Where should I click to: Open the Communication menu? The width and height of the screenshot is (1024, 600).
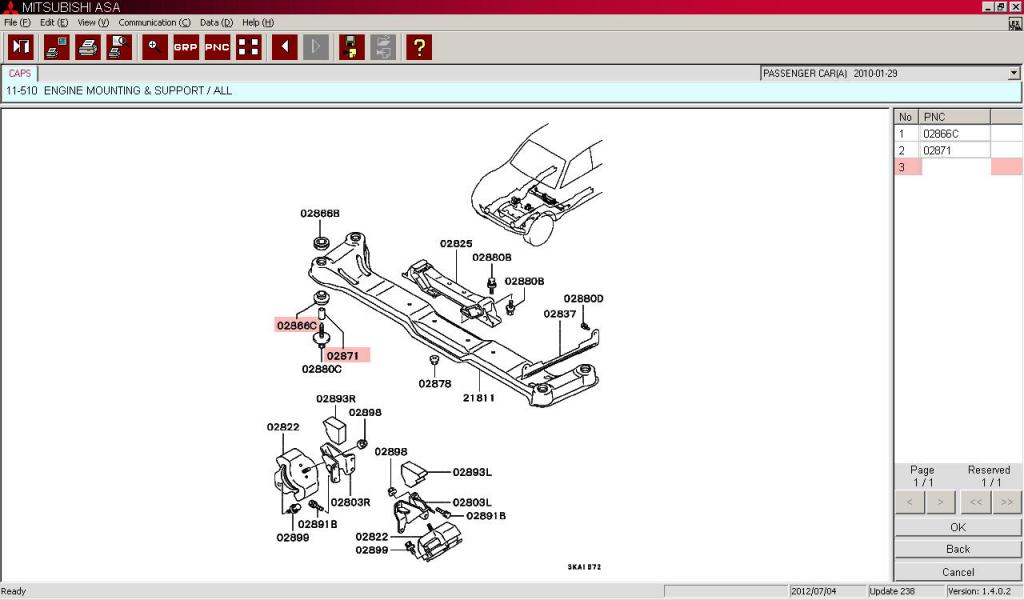(x=154, y=22)
